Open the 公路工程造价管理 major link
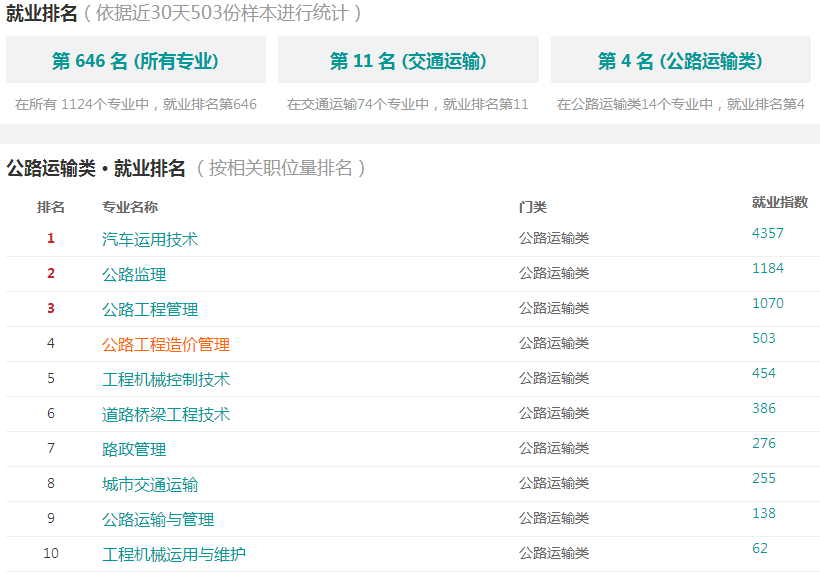820x575 pixels. [x=166, y=344]
